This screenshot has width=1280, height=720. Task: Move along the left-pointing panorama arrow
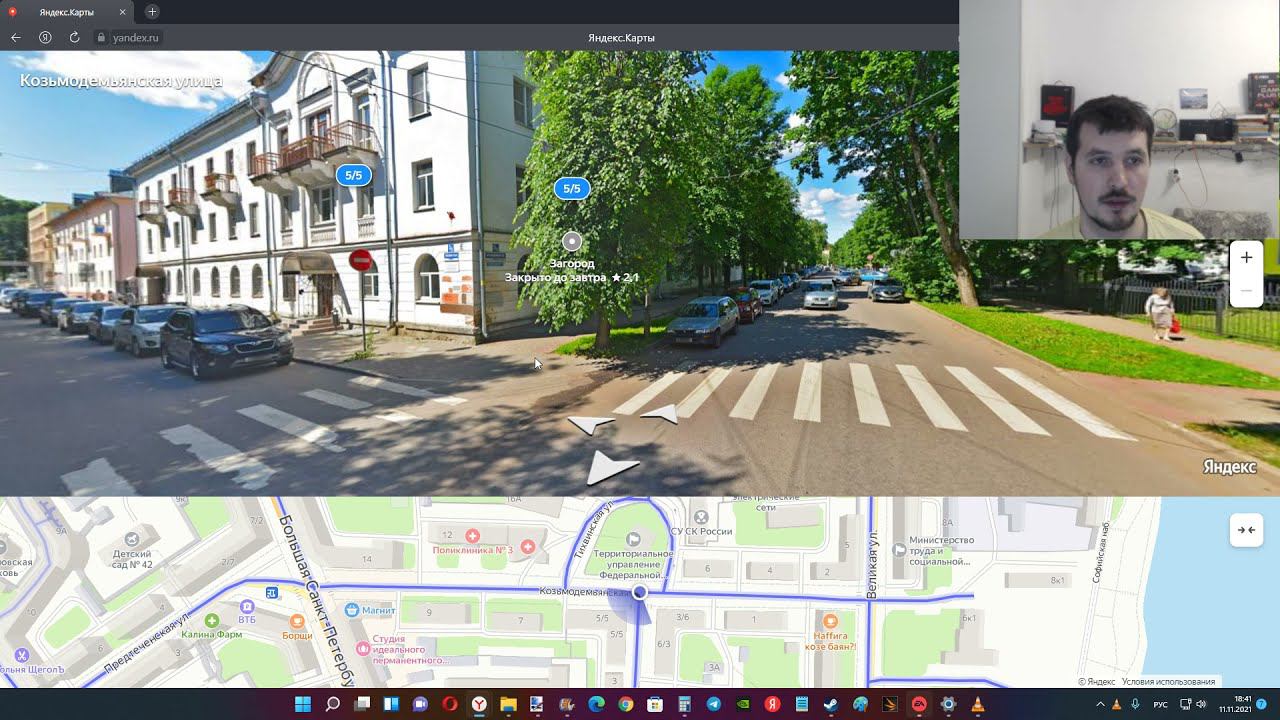[590, 425]
